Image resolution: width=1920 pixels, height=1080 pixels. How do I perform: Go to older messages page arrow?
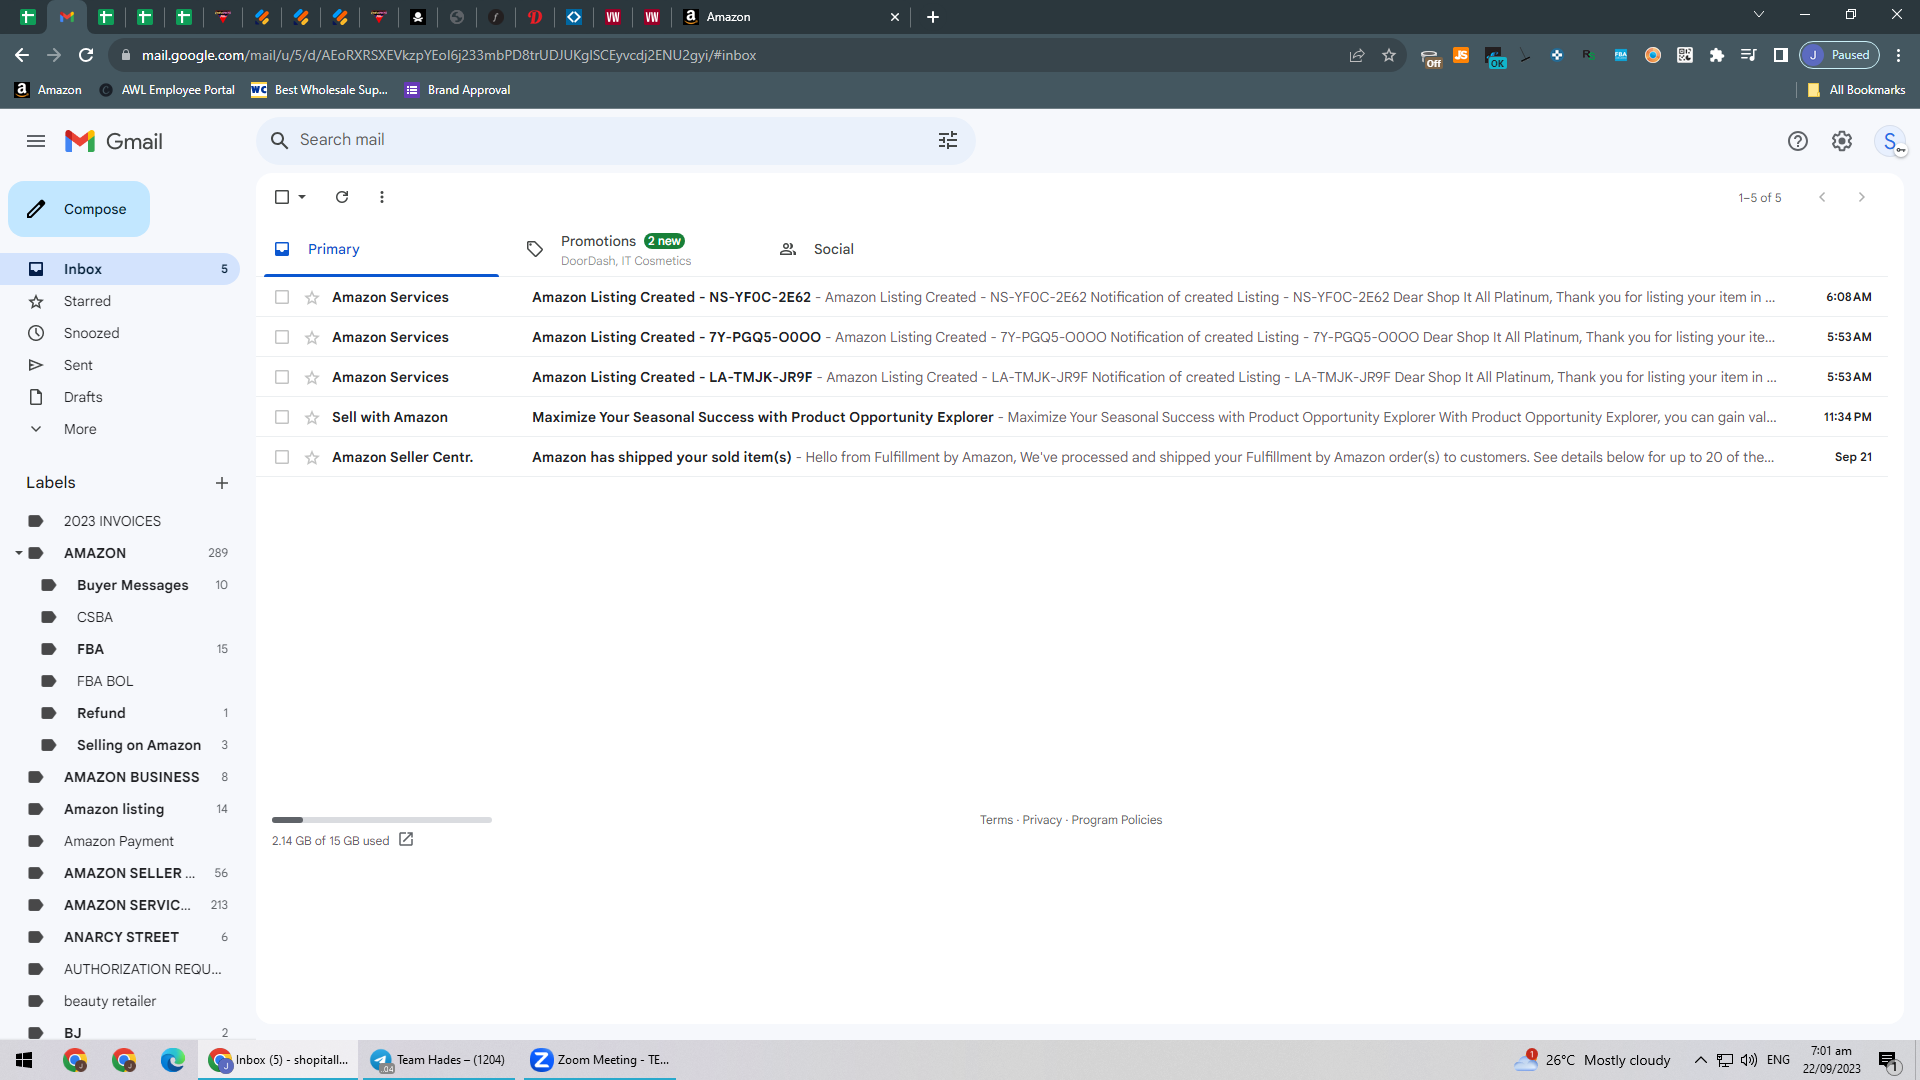(x=1861, y=197)
